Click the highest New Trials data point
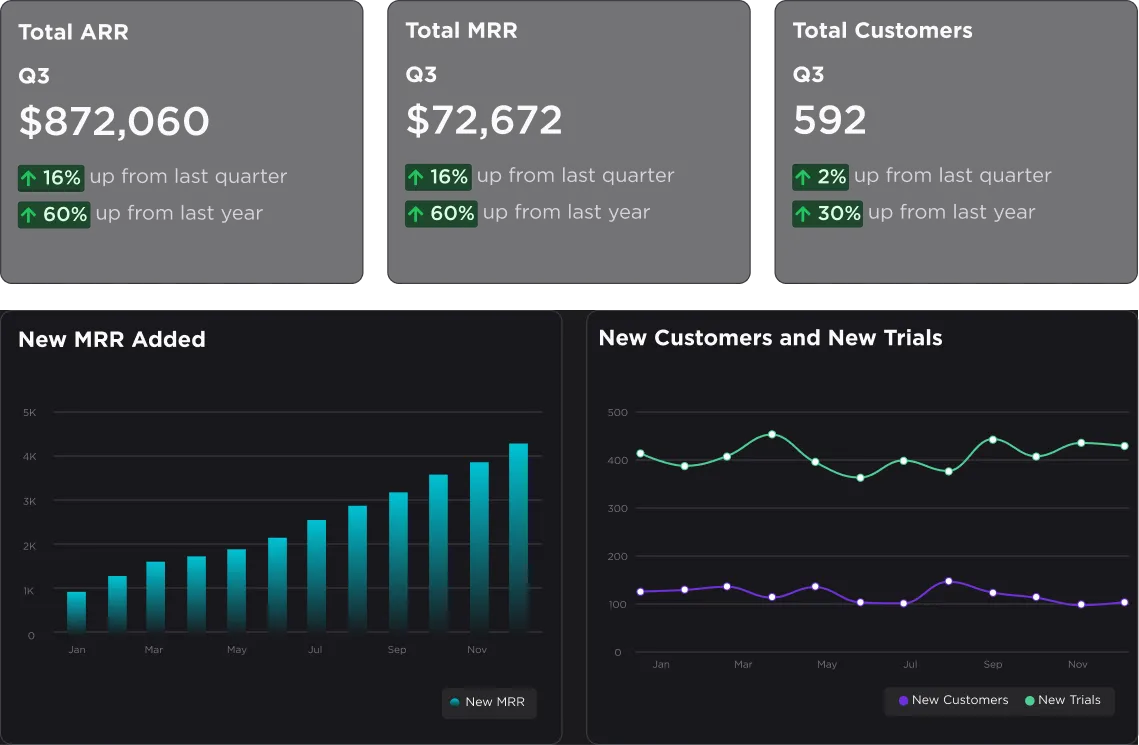This screenshot has width=1139, height=745. [x=771, y=434]
